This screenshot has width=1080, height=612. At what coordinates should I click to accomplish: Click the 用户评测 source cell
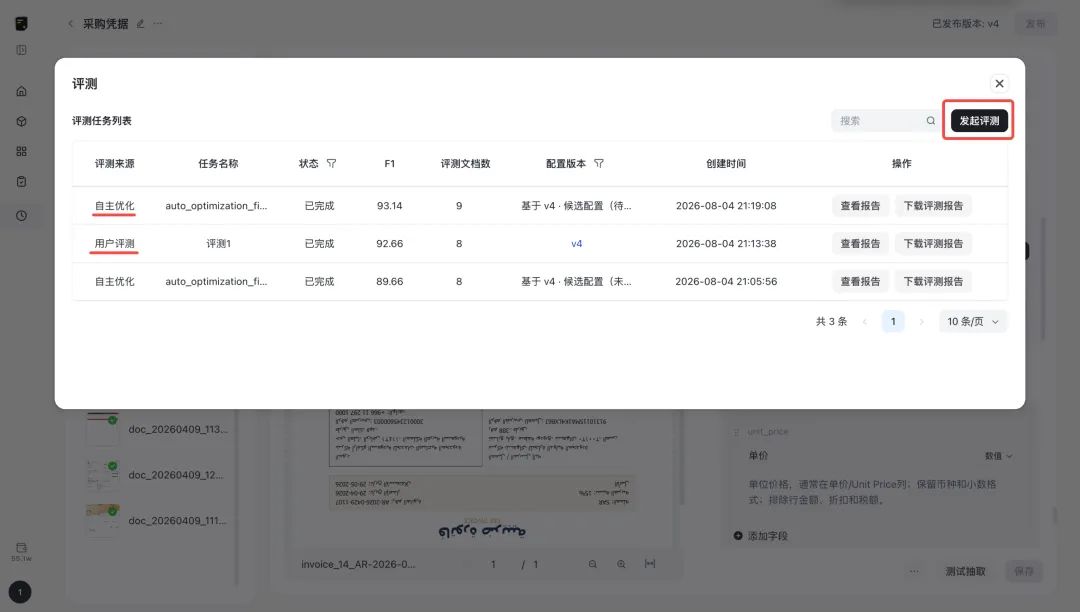tap(114, 244)
